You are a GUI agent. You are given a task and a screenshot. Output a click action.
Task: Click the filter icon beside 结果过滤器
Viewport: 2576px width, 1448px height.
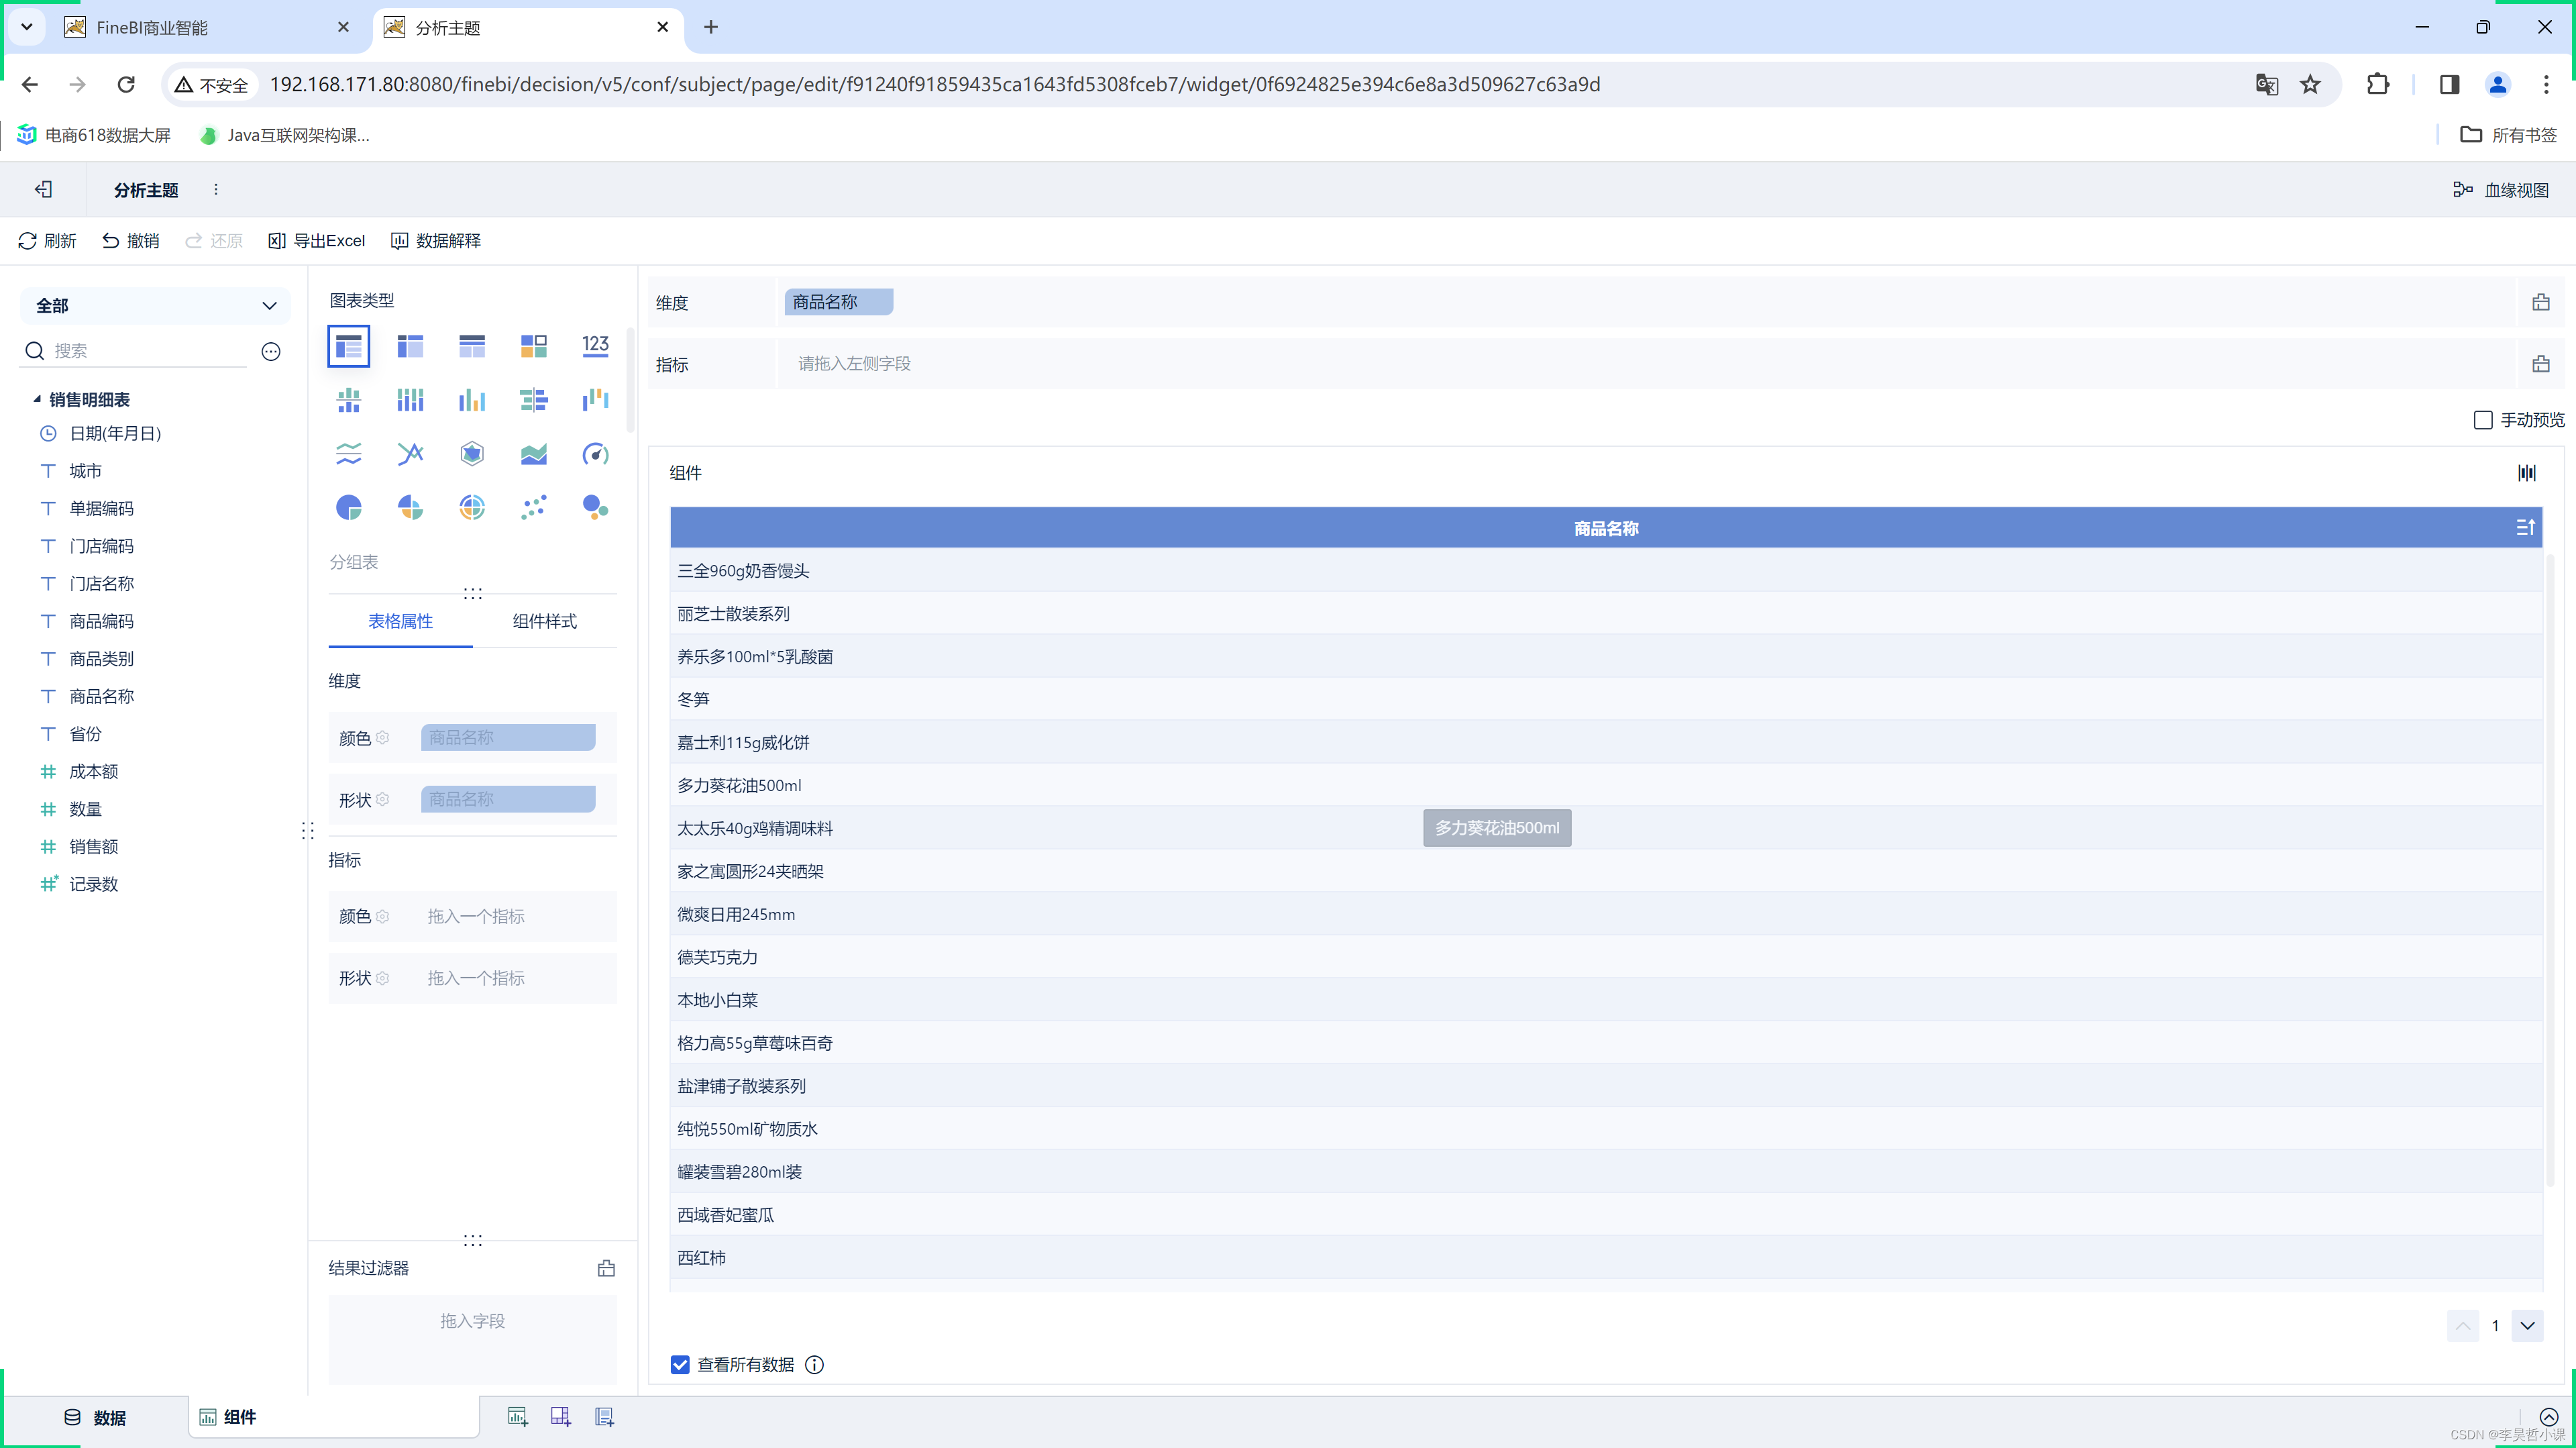[x=606, y=1268]
